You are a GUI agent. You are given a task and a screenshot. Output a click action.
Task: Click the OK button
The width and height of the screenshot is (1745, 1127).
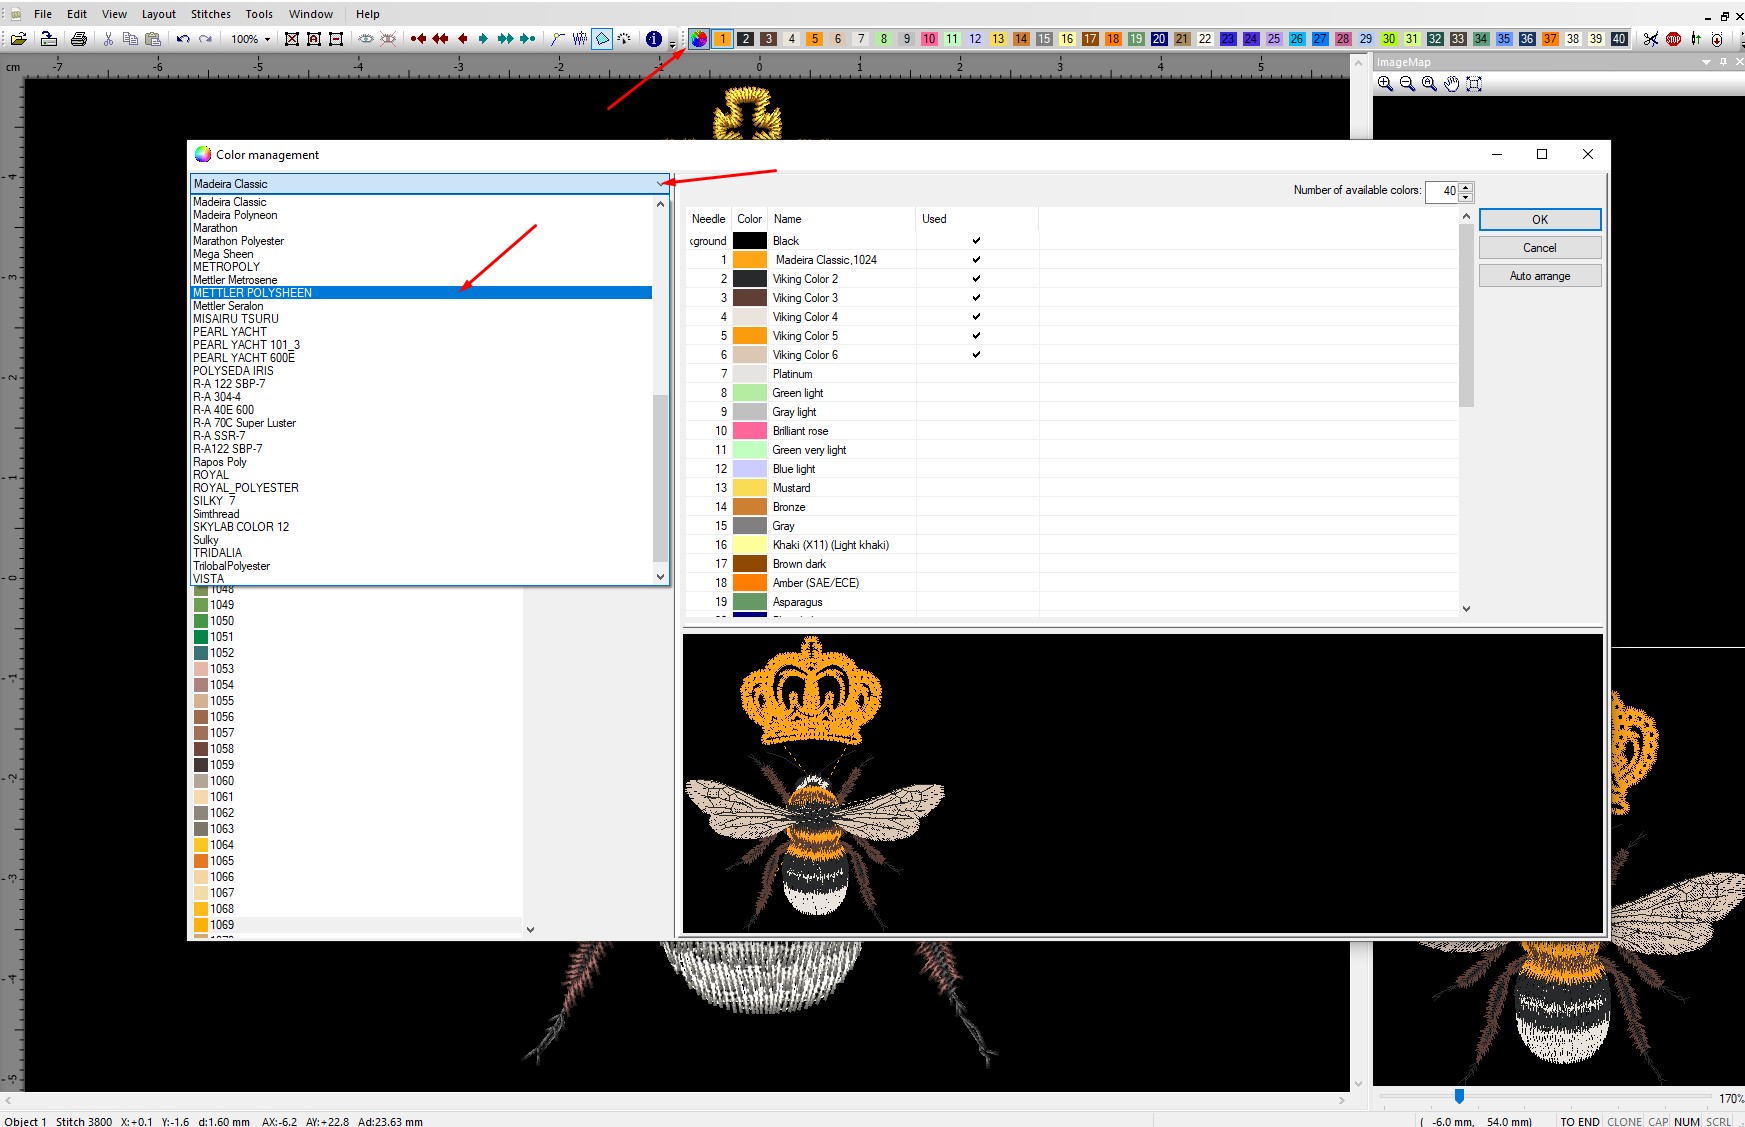tap(1539, 220)
